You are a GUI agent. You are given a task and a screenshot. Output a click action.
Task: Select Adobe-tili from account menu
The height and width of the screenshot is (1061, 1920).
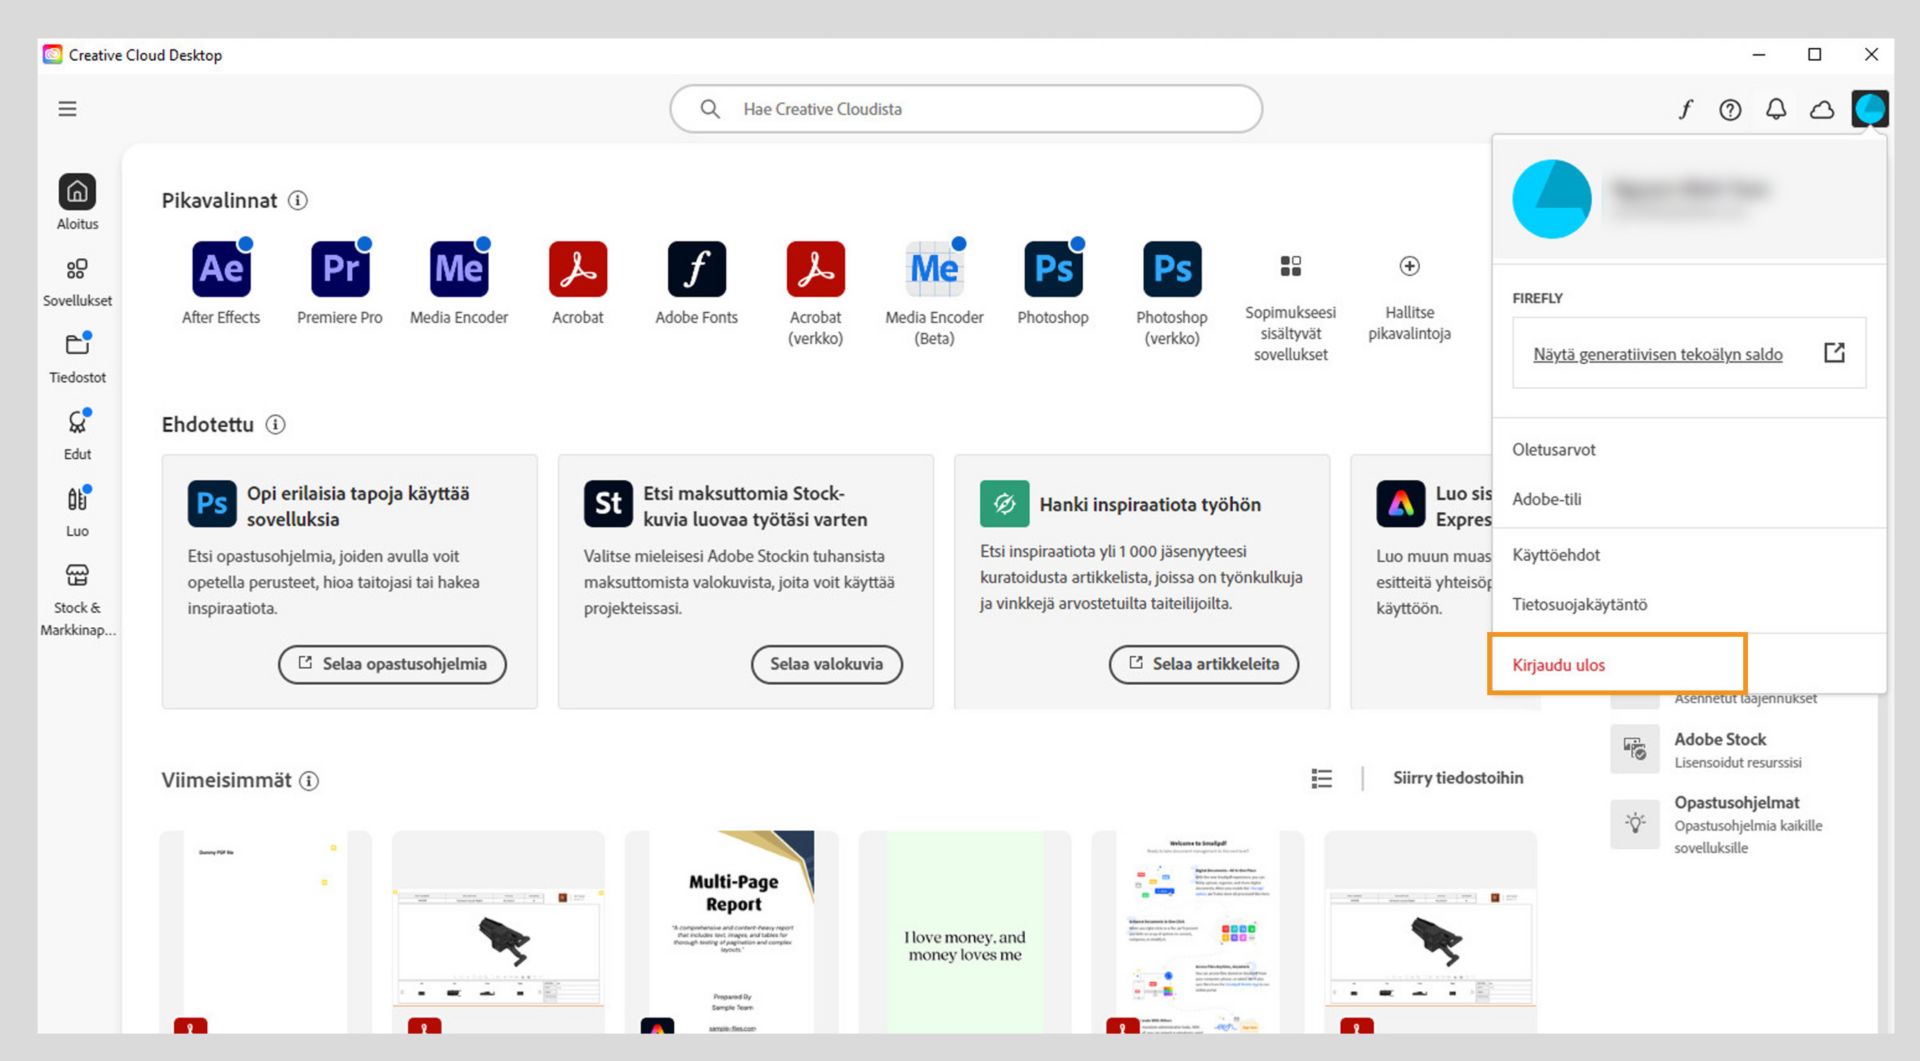click(1546, 499)
